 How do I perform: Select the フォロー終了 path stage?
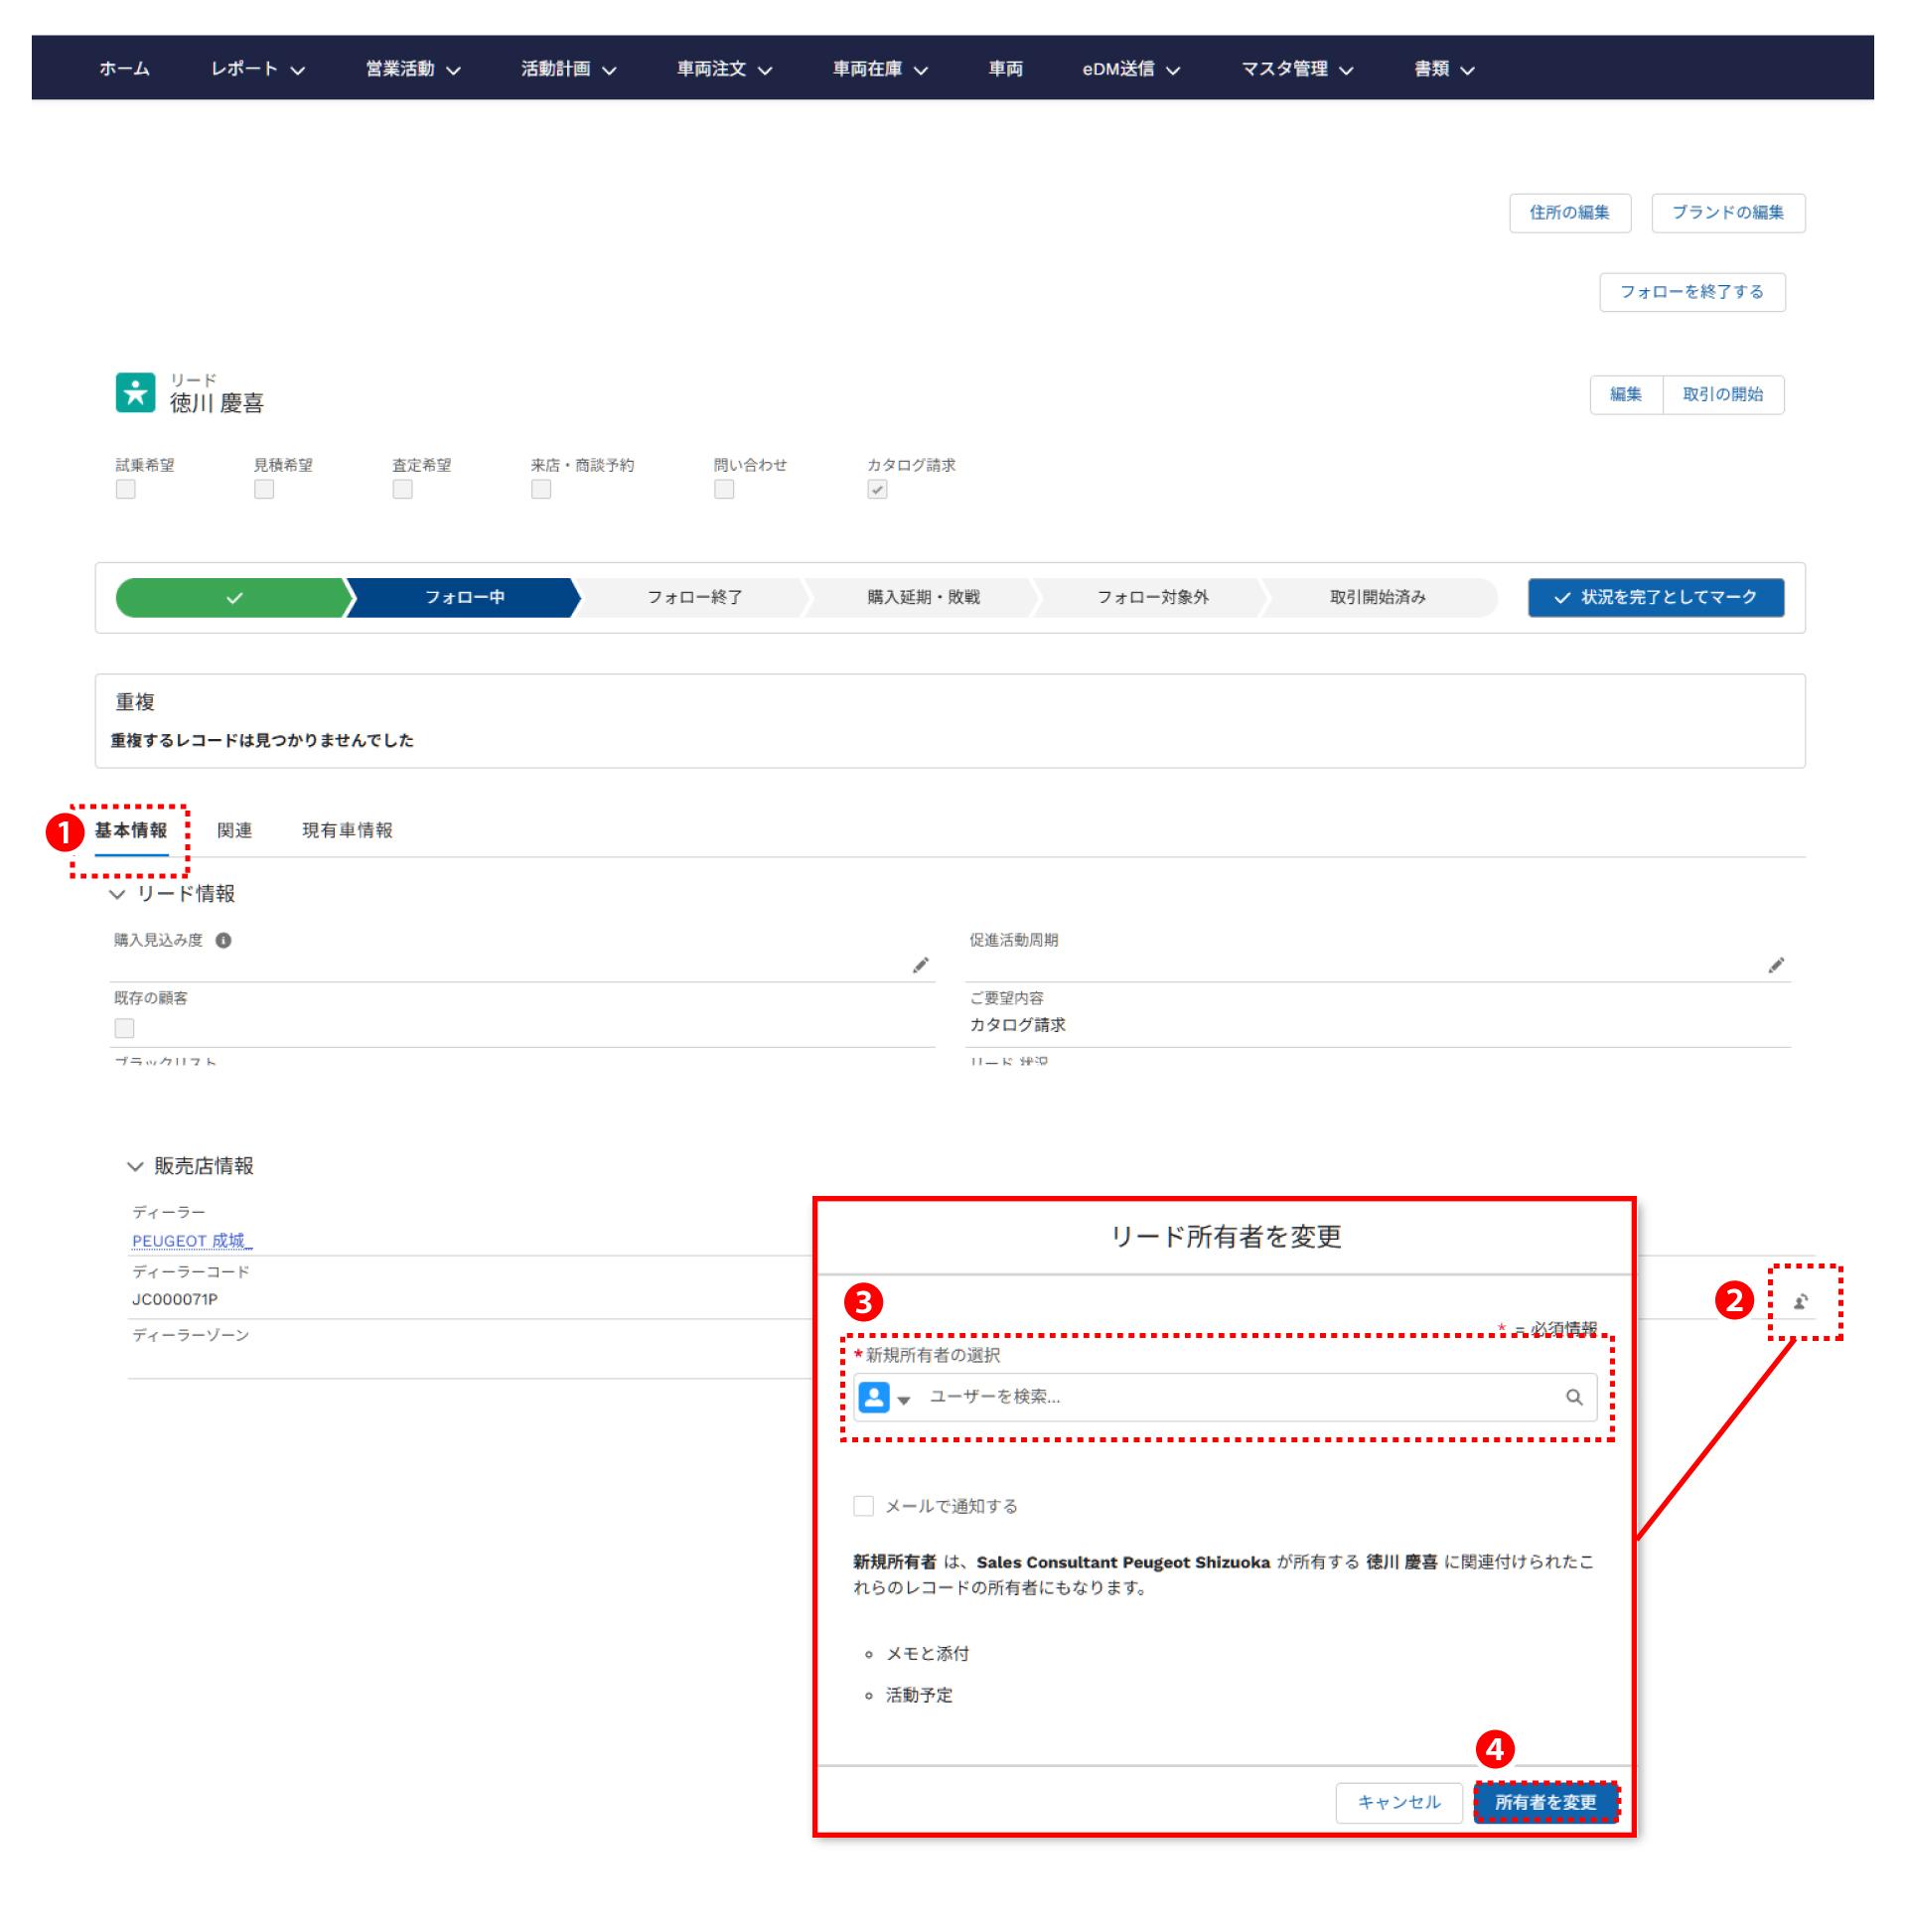(694, 597)
